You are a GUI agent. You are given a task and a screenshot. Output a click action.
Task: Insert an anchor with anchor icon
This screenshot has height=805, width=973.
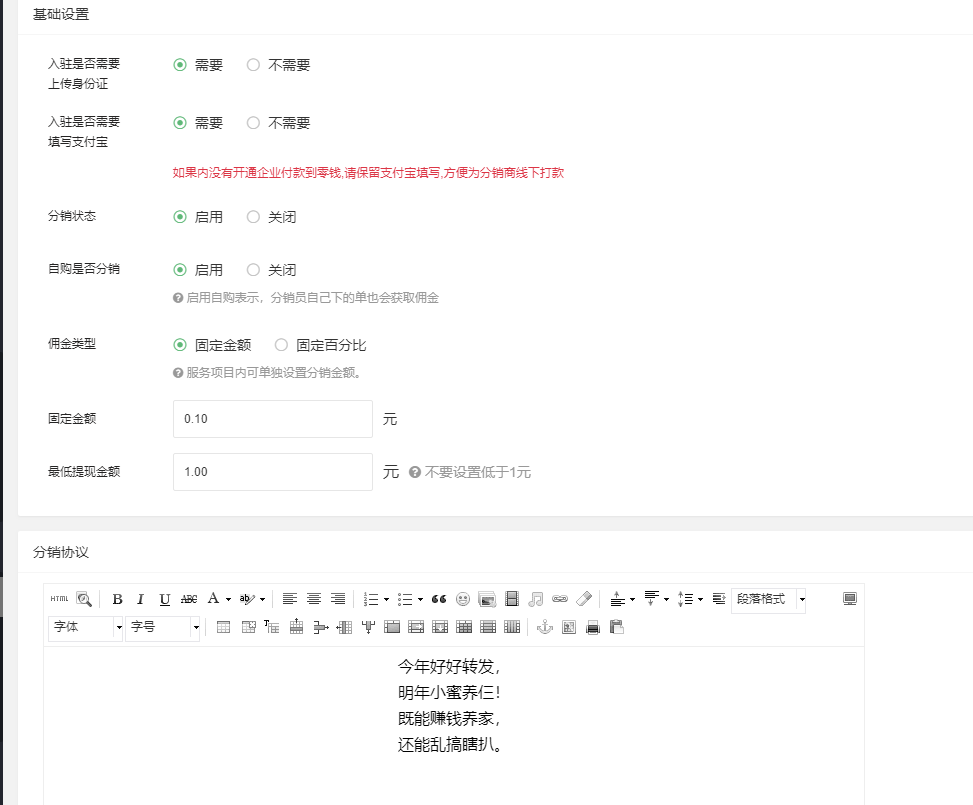pyautogui.click(x=545, y=627)
